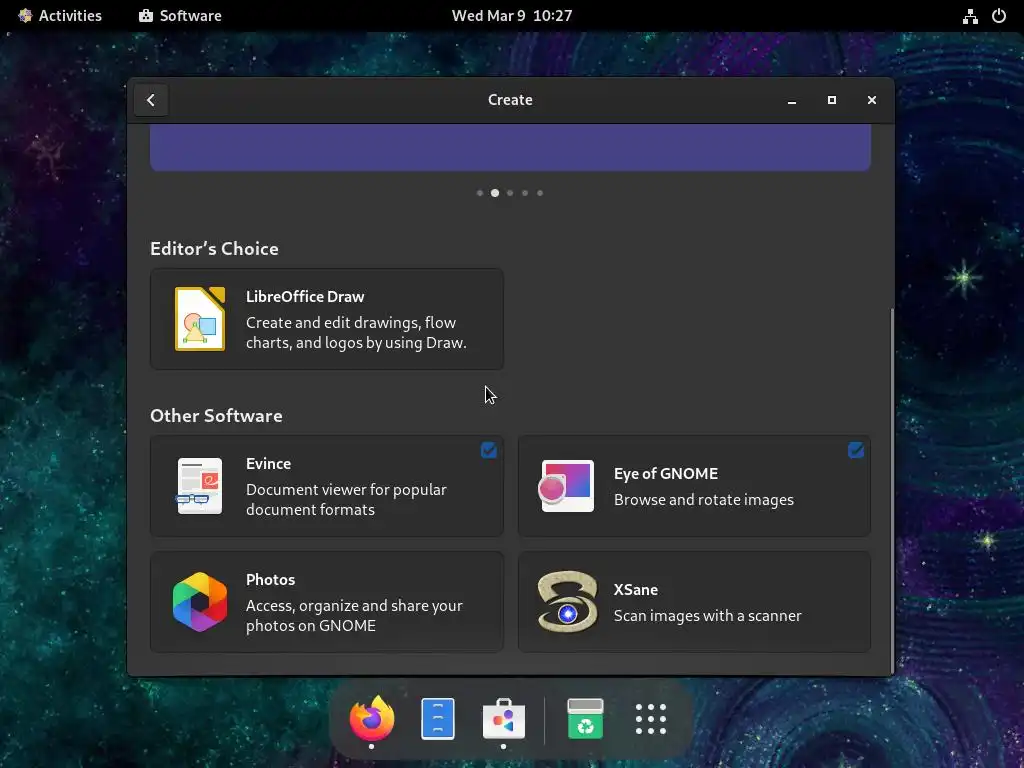The image size is (1024, 768).
Task: Open Eye of GNOME by its title
Action: point(665,473)
